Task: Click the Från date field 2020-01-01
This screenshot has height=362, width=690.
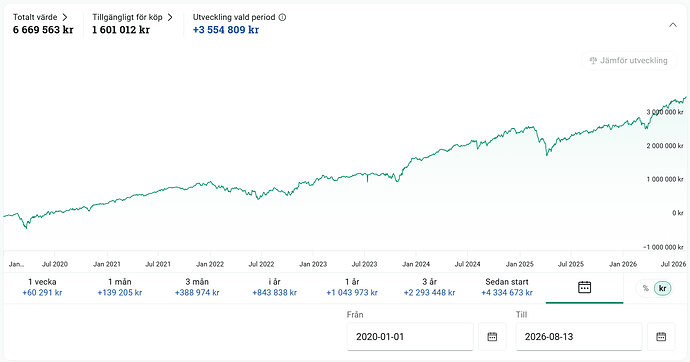Action: pos(410,337)
